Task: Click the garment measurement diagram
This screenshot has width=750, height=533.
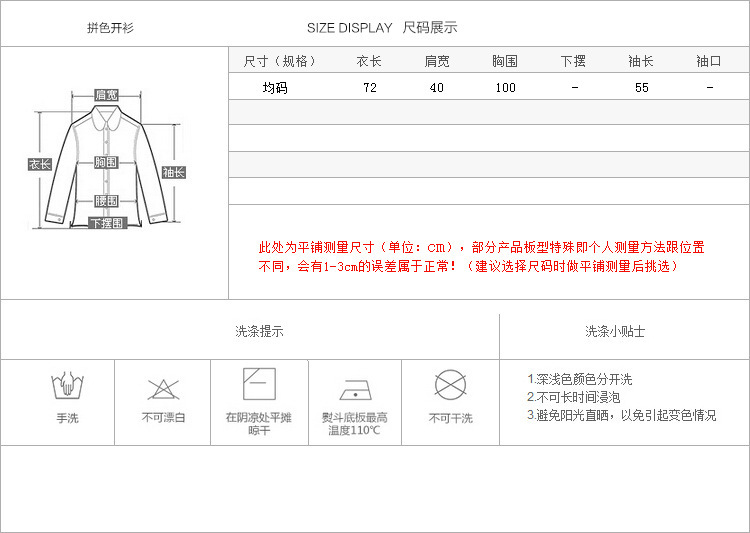Action: [106, 159]
